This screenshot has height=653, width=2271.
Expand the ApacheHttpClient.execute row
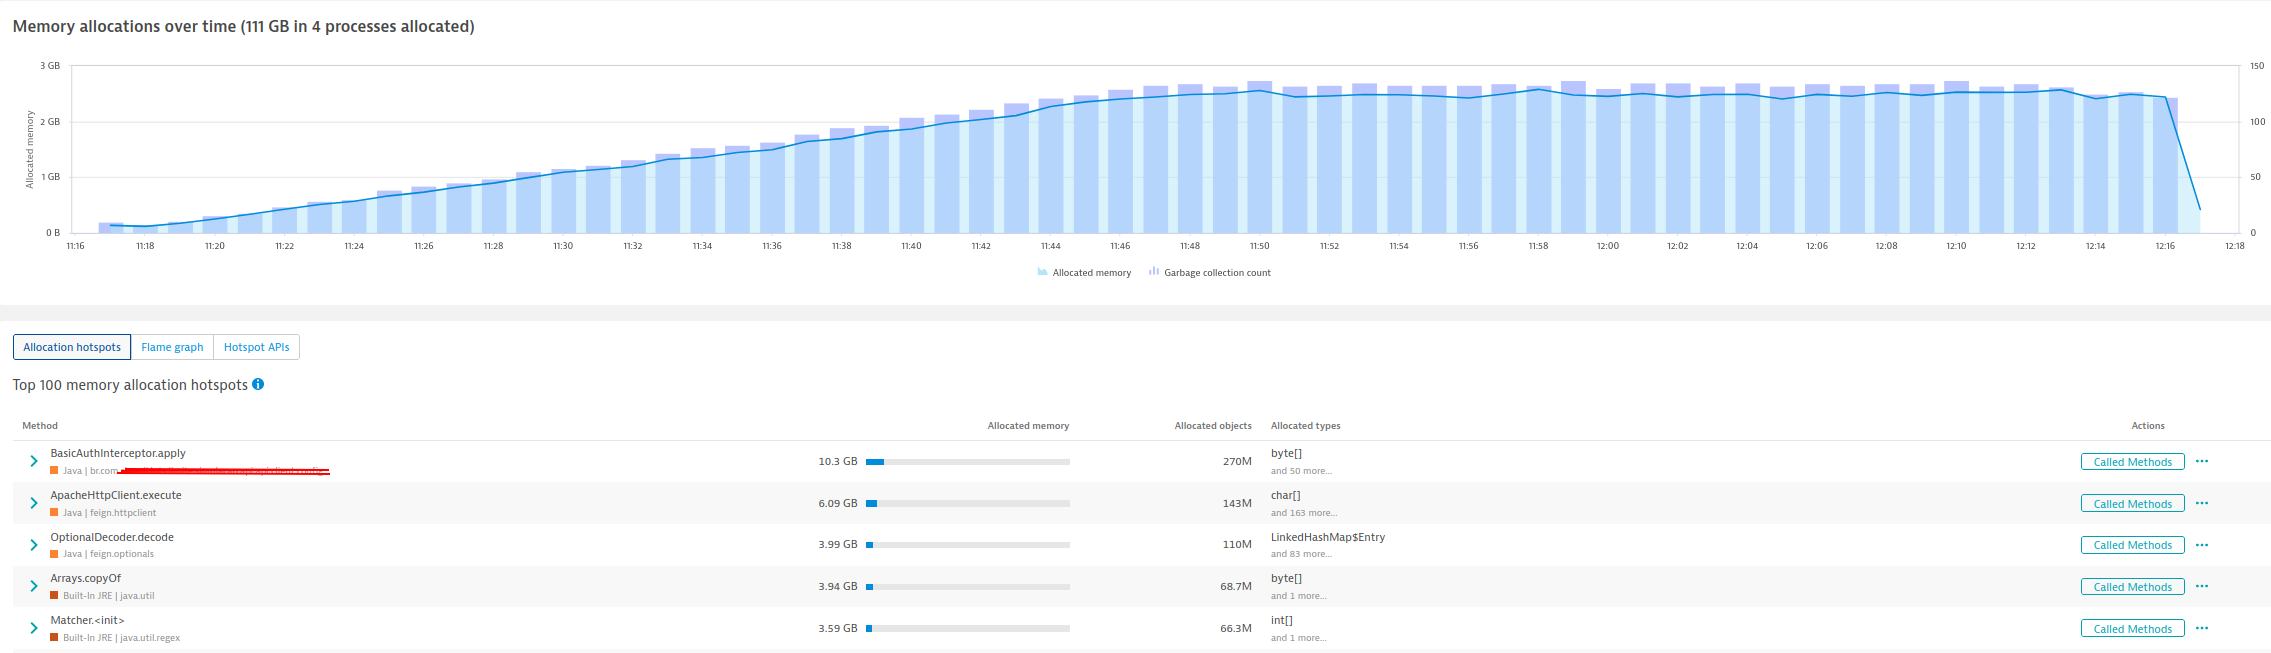[x=34, y=504]
